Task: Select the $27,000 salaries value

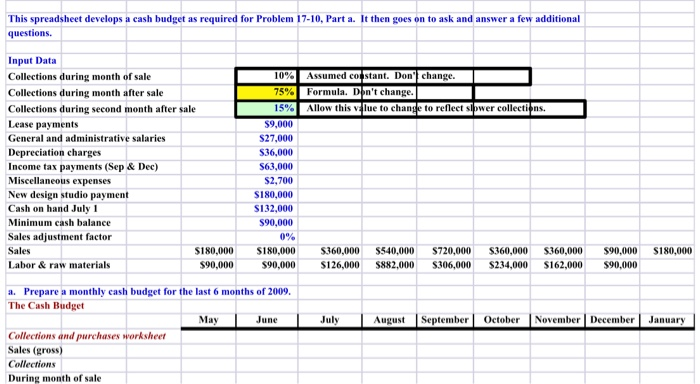Action: [x=276, y=138]
